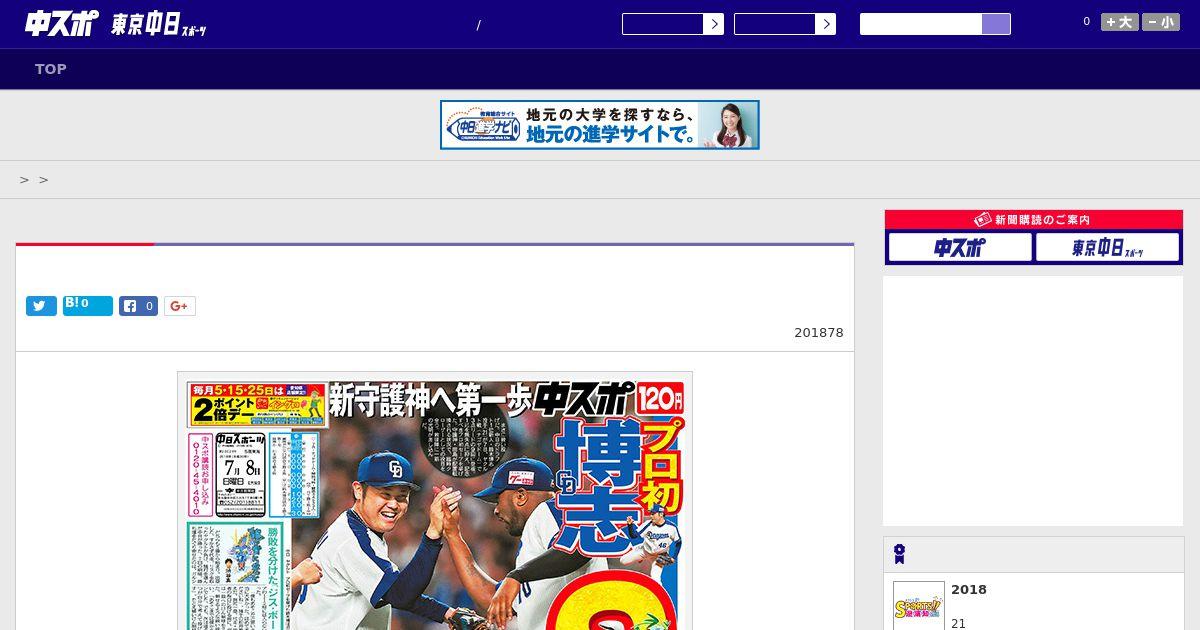This screenshot has height=630, width=1200.
Task: Expand the first header dropdown arrow
Action: 714,24
